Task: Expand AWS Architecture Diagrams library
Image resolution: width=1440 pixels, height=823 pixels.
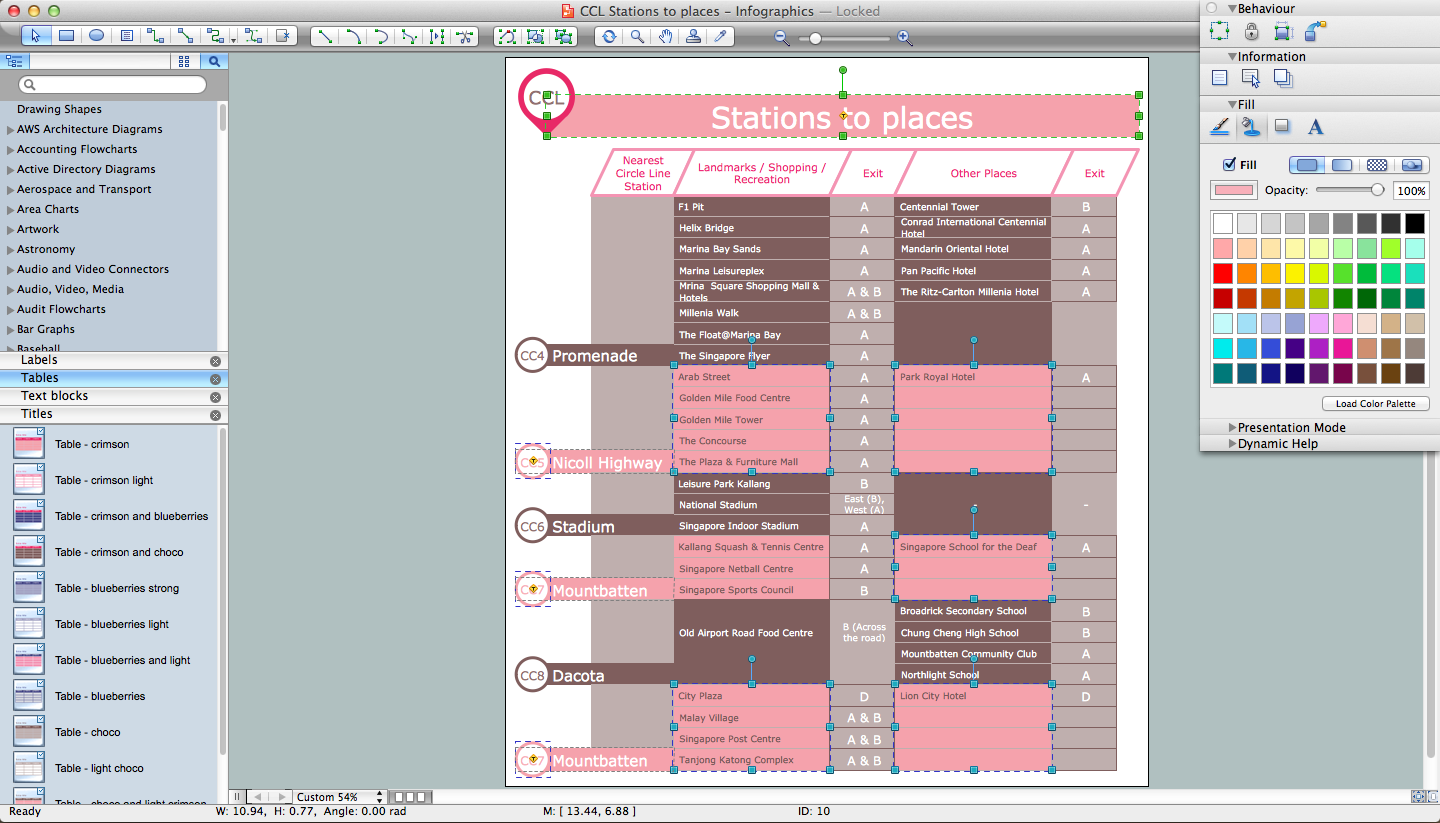Action: click(x=10, y=130)
